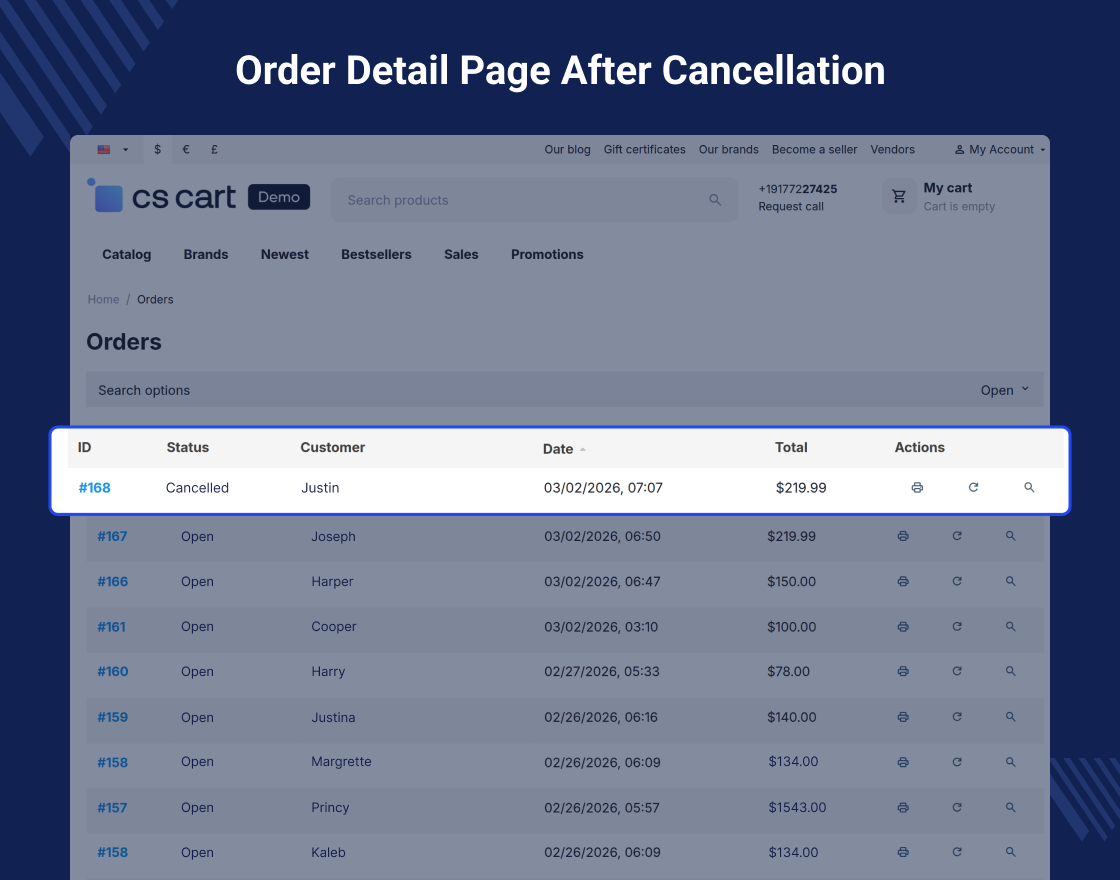1120x880 pixels.
Task: Click the Cancelled status text
Action: tap(197, 488)
